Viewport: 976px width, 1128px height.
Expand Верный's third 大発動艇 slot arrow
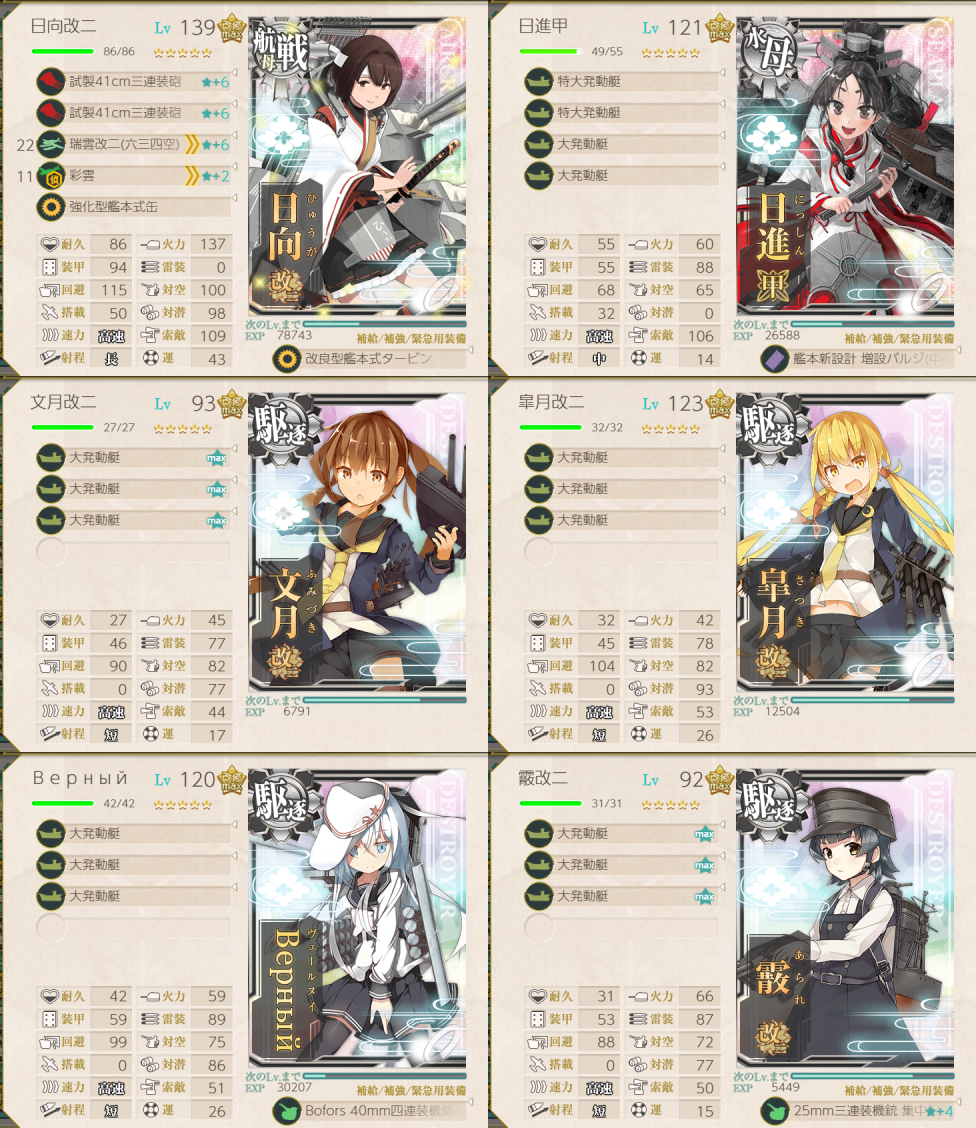coord(234,887)
